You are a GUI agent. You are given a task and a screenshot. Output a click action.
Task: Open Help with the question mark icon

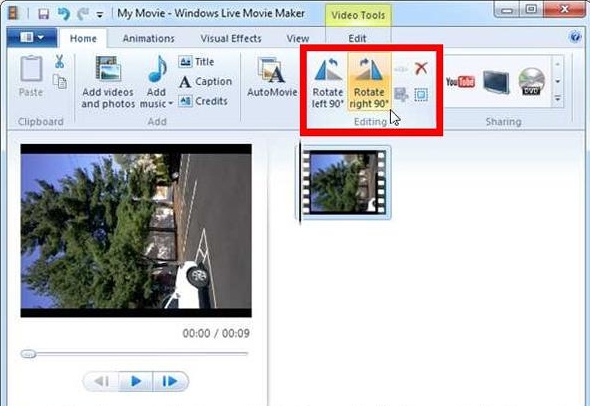575,36
